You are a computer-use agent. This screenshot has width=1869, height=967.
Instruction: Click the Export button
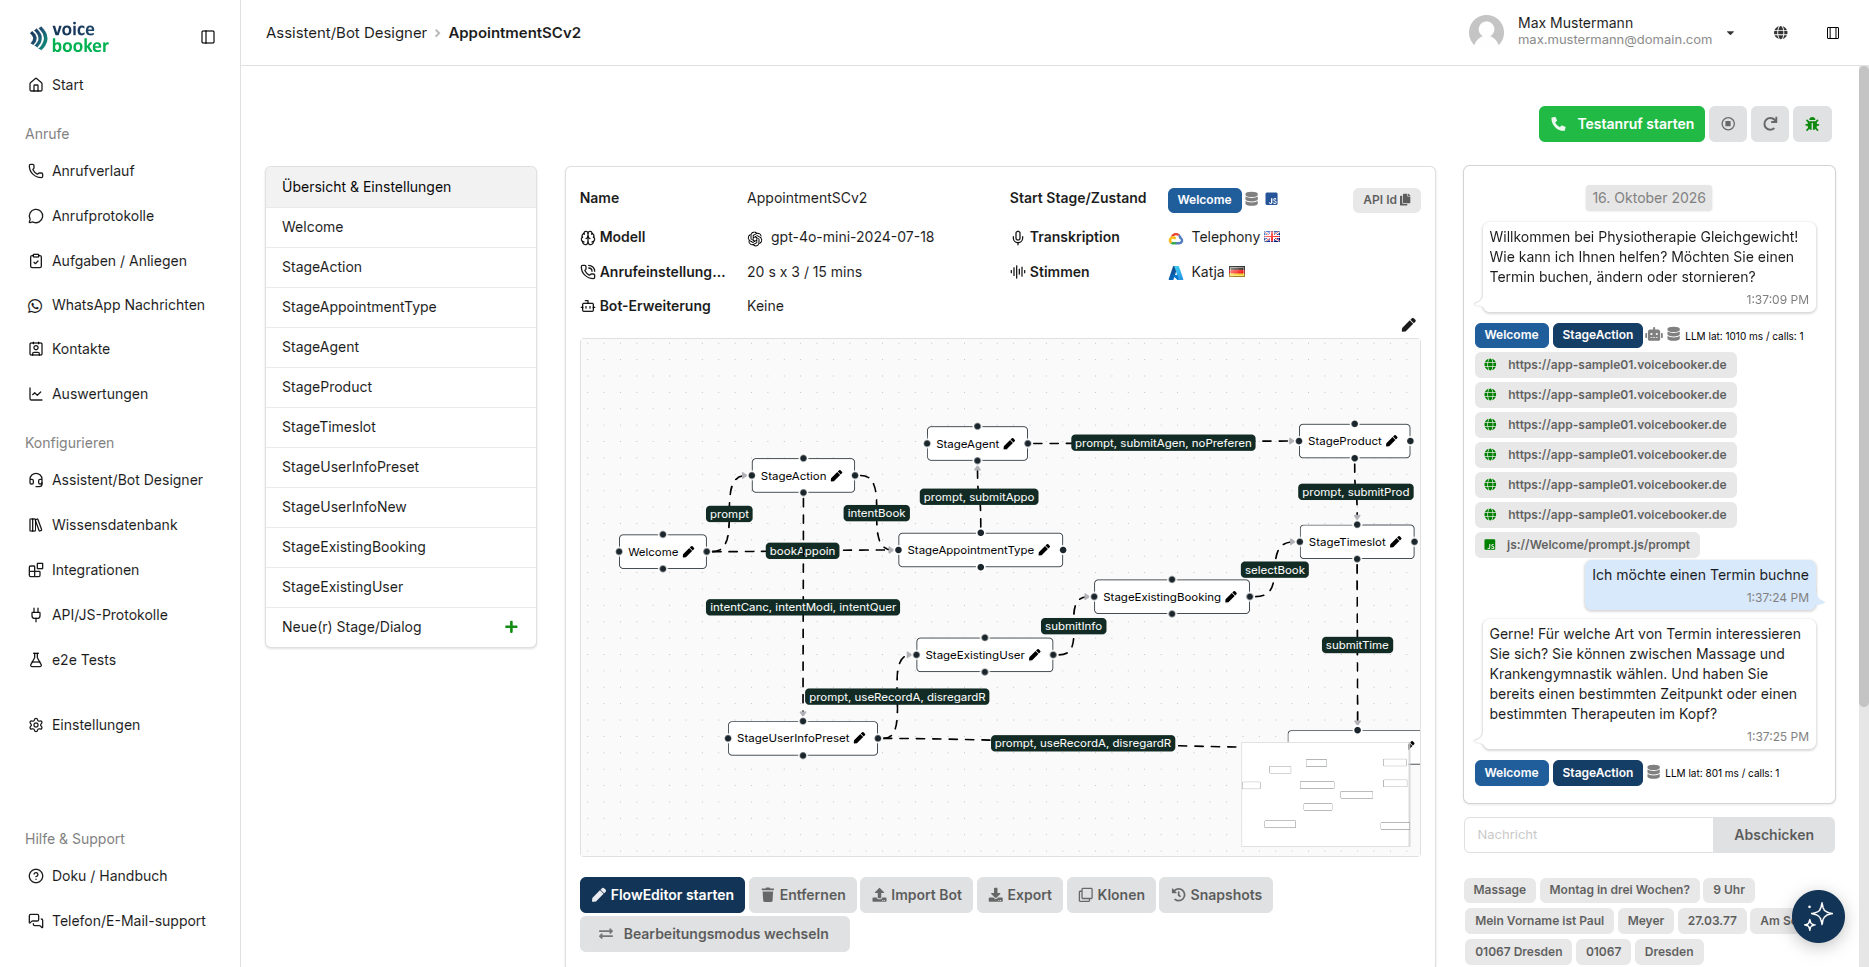pos(1020,895)
